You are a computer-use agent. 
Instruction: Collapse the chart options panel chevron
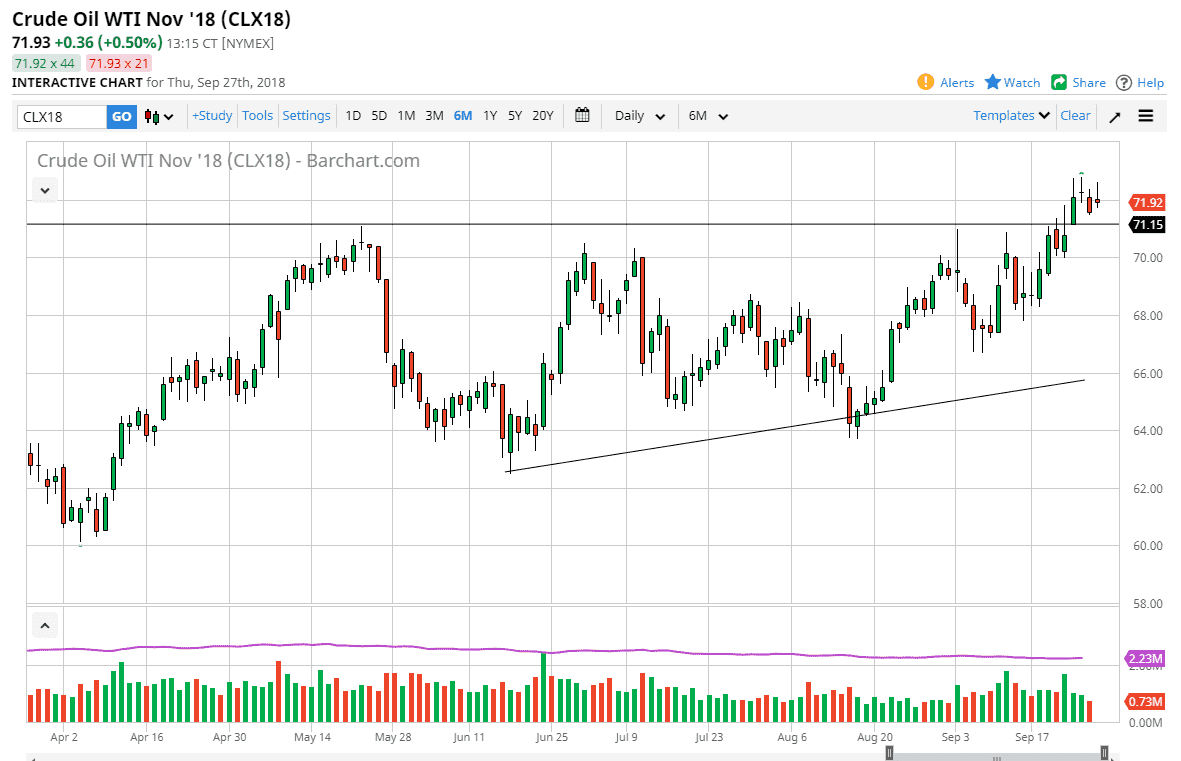[x=44, y=189]
